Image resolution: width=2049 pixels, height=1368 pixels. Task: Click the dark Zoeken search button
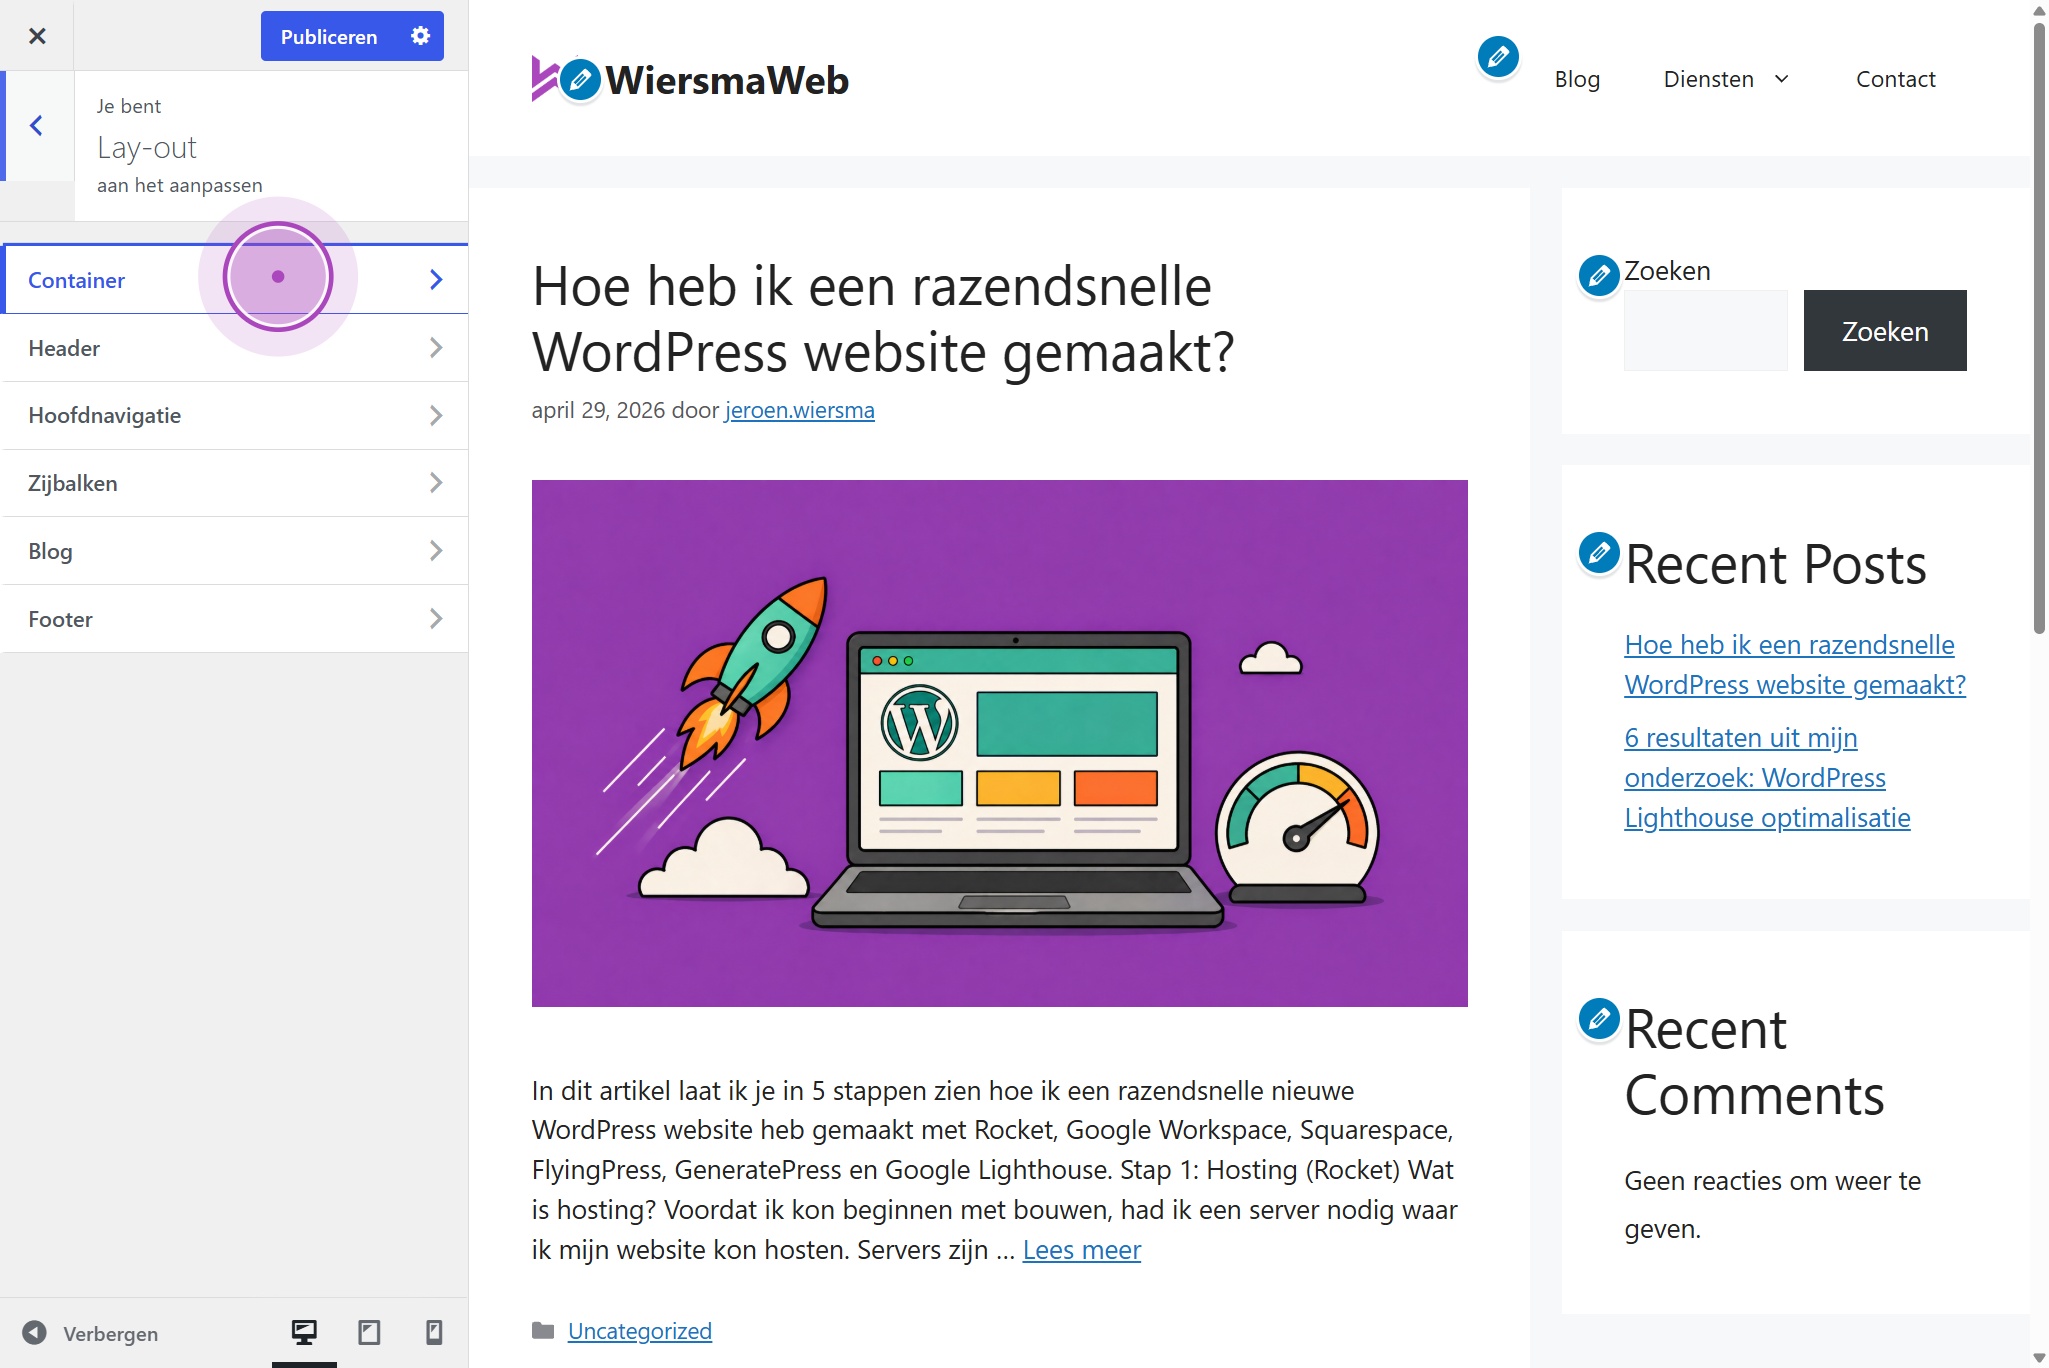1885,331
